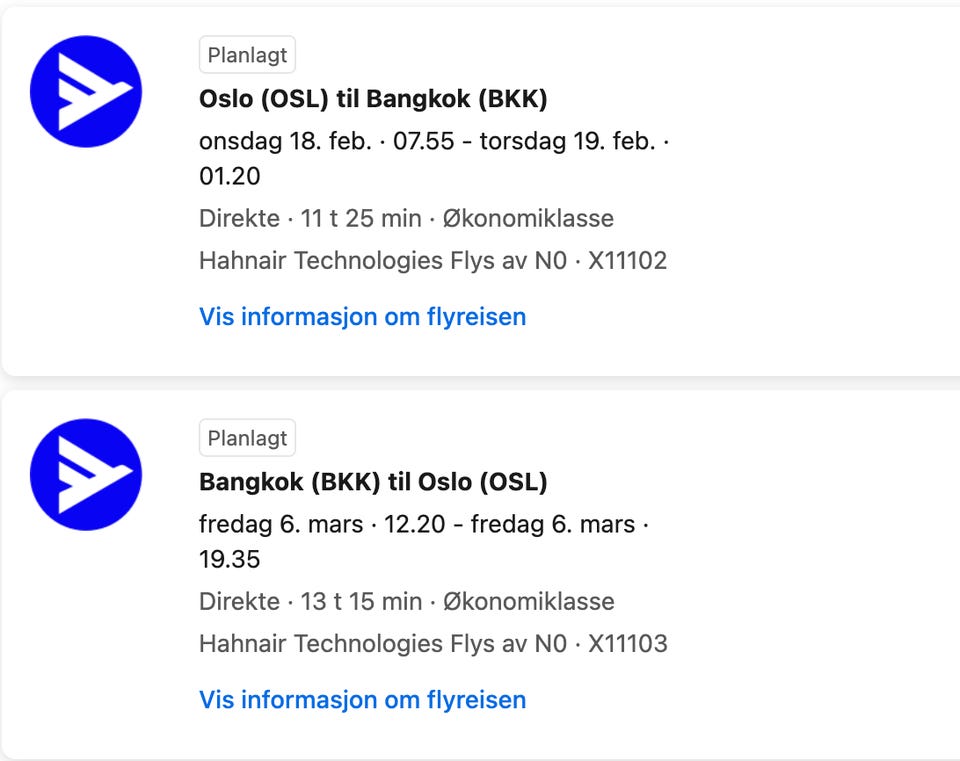Screen dimensions: 960x761
Task: Open flight info link for the Oslo to Bangkok flight
Action: [x=362, y=317]
